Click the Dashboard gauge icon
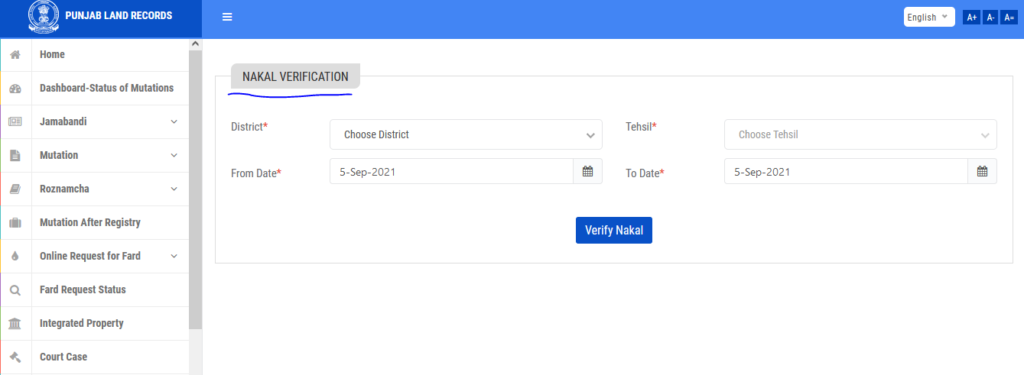 [16, 89]
